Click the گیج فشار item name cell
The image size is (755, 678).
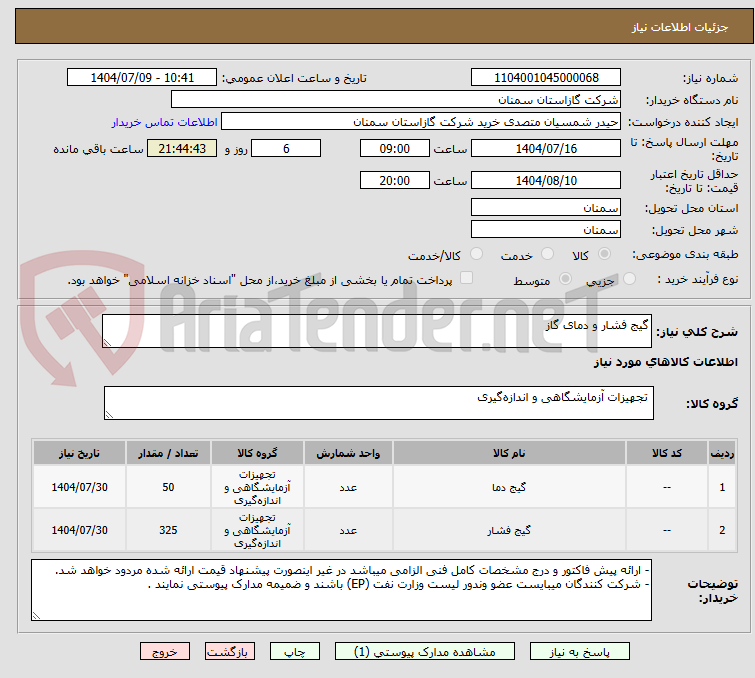click(509, 530)
